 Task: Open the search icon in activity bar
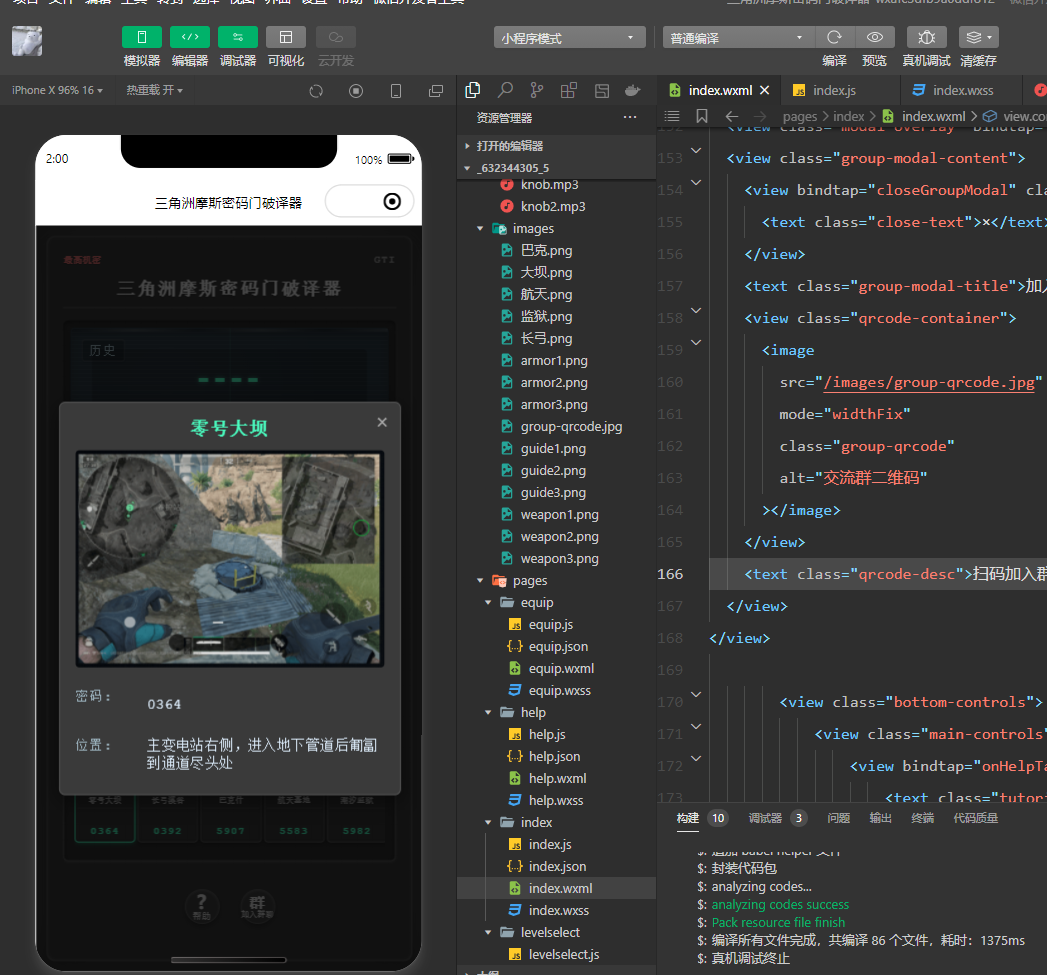[x=506, y=90]
